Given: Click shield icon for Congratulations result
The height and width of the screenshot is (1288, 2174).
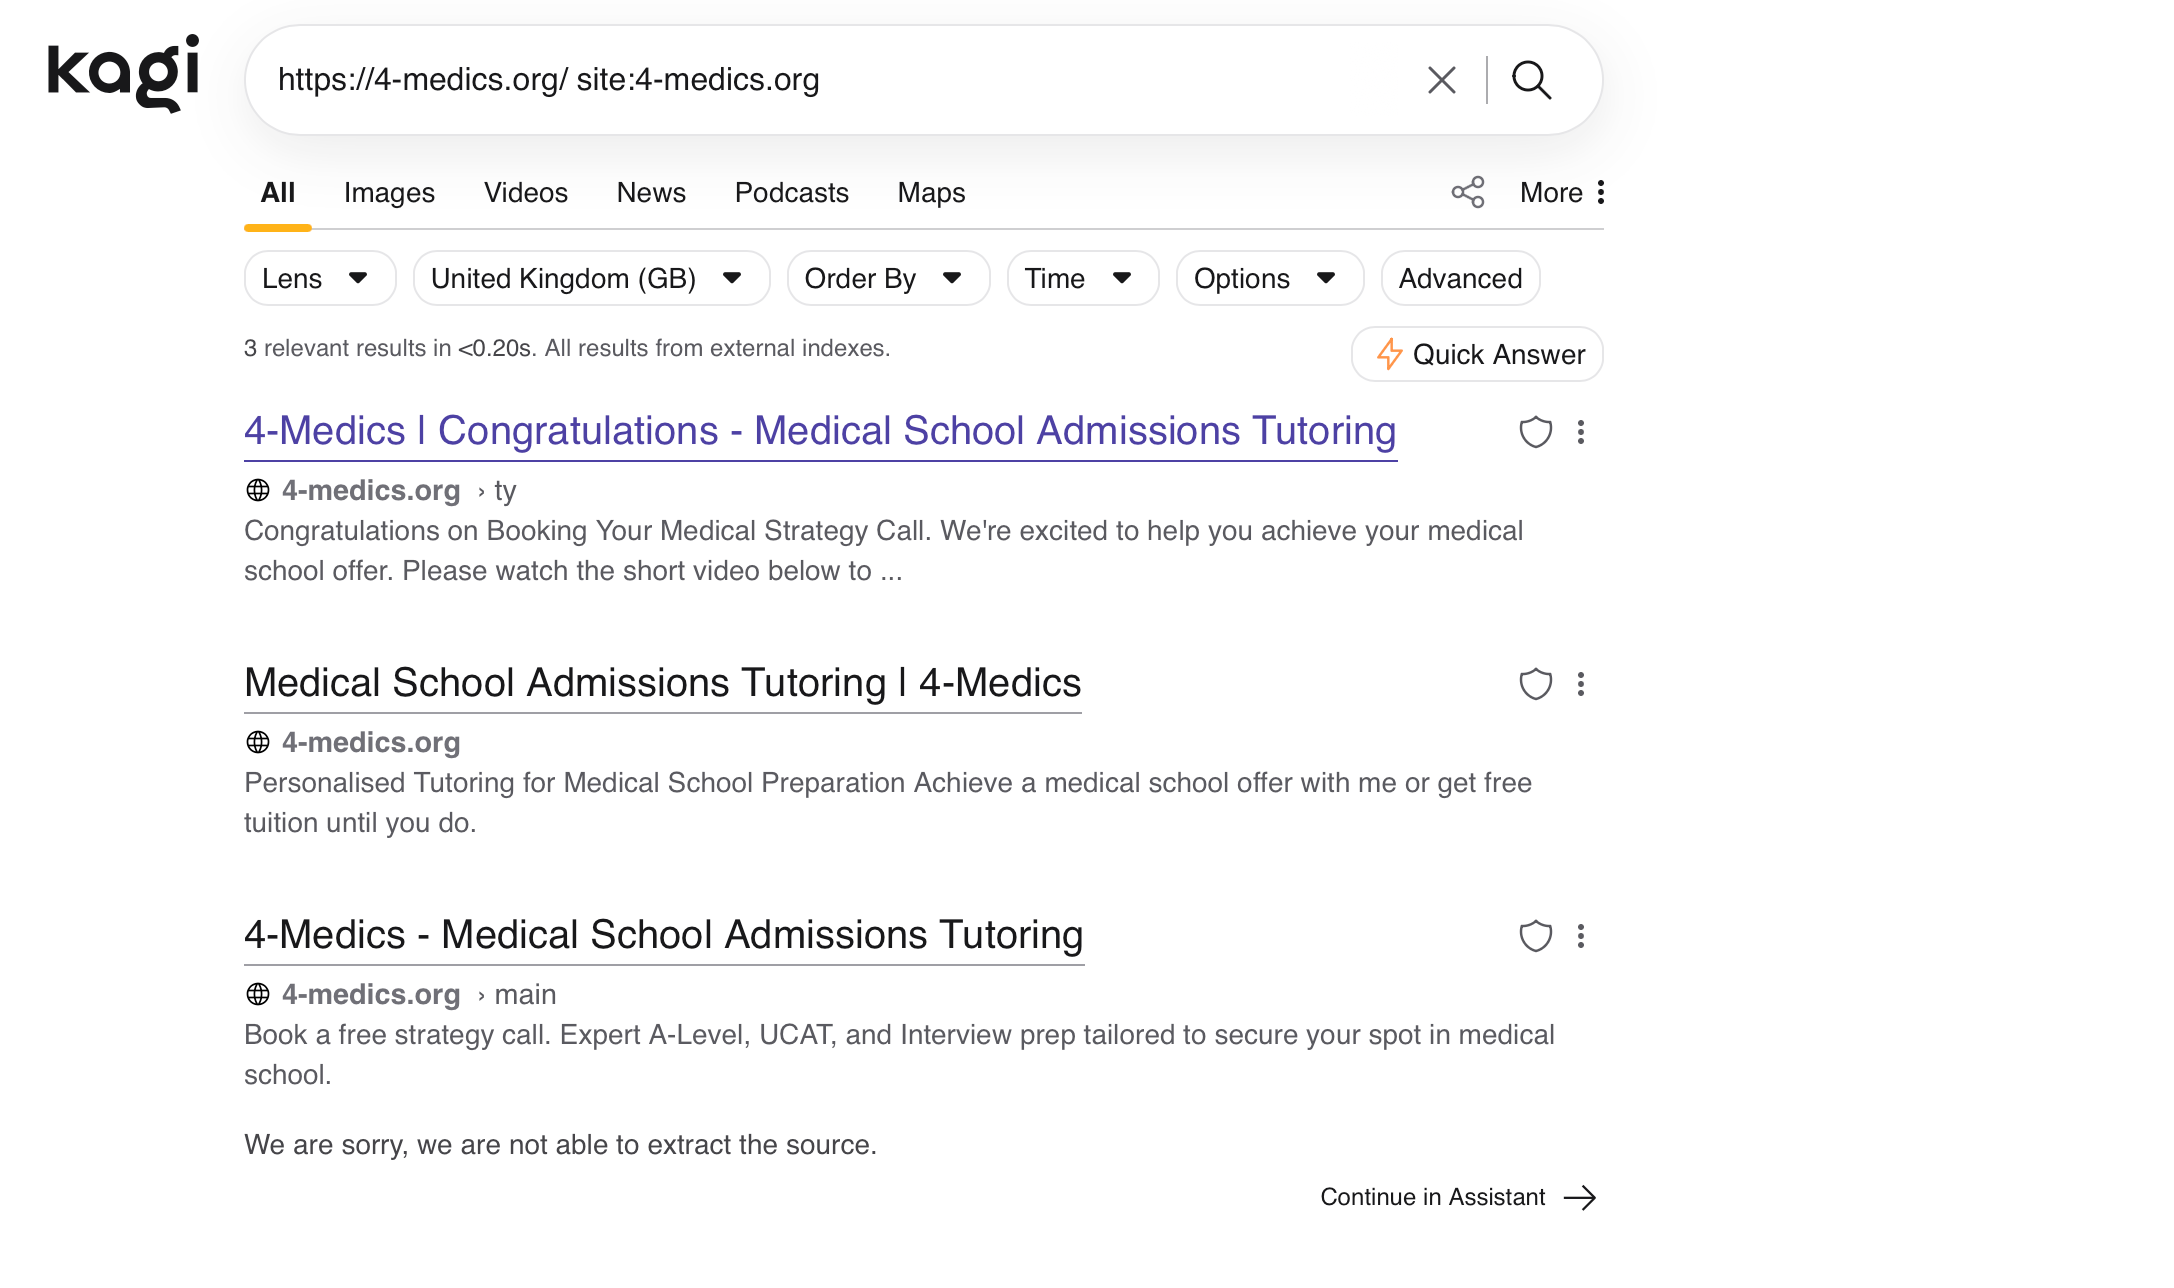Looking at the screenshot, I should (1536, 432).
